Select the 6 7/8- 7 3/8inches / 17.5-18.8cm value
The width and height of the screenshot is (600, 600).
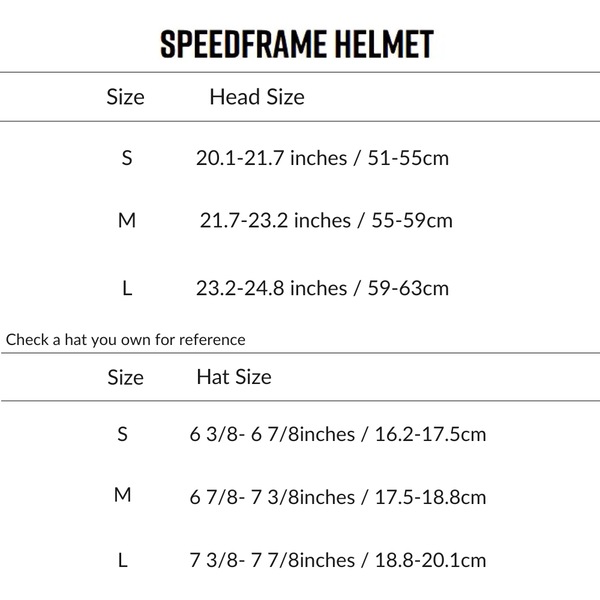coord(337,497)
